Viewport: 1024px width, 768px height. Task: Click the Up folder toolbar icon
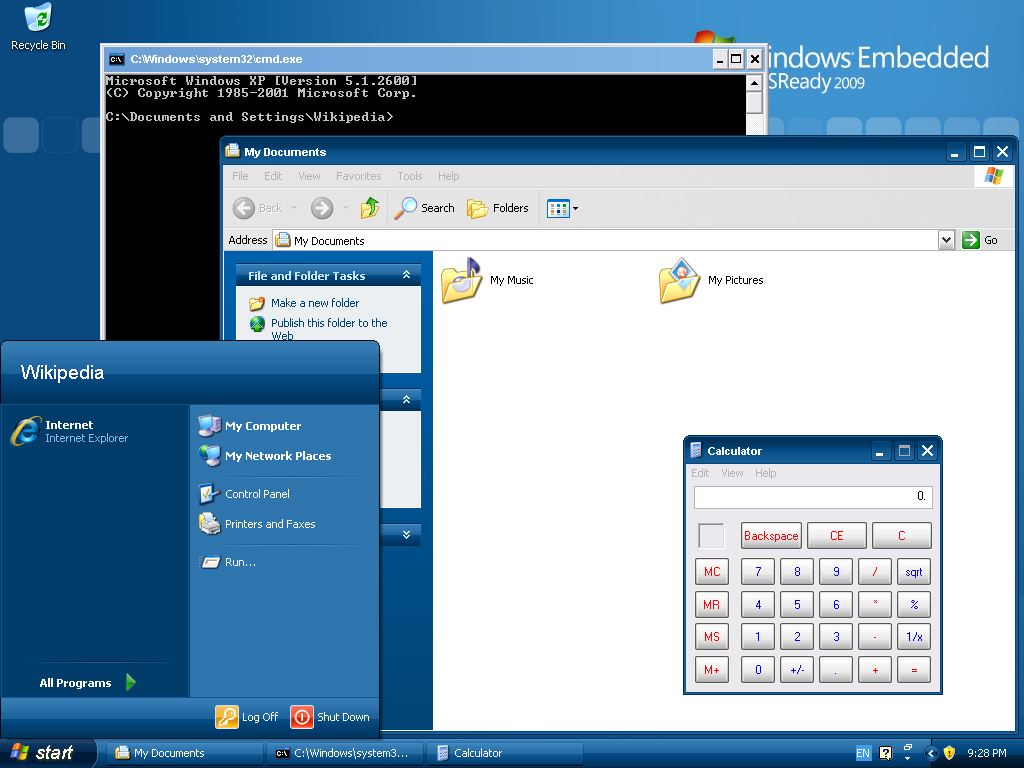tap(370, 208)
